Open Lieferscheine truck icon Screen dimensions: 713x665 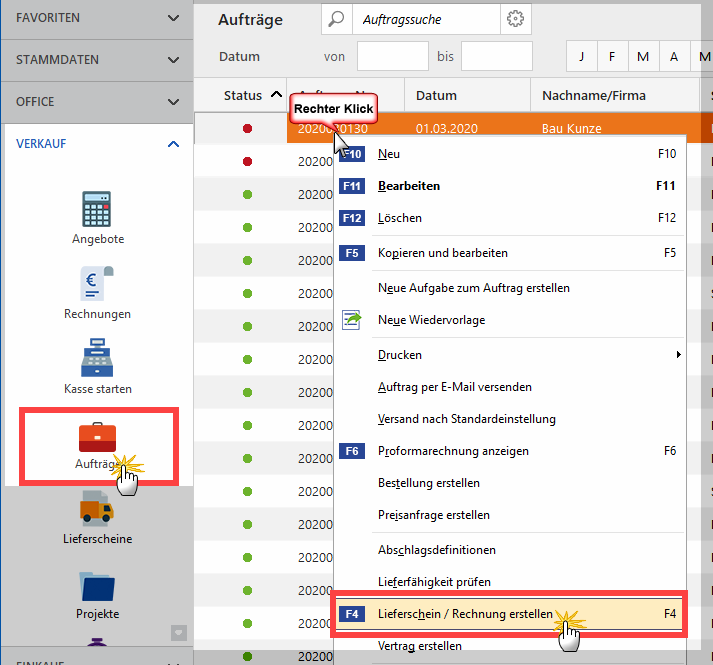(97, 510)
